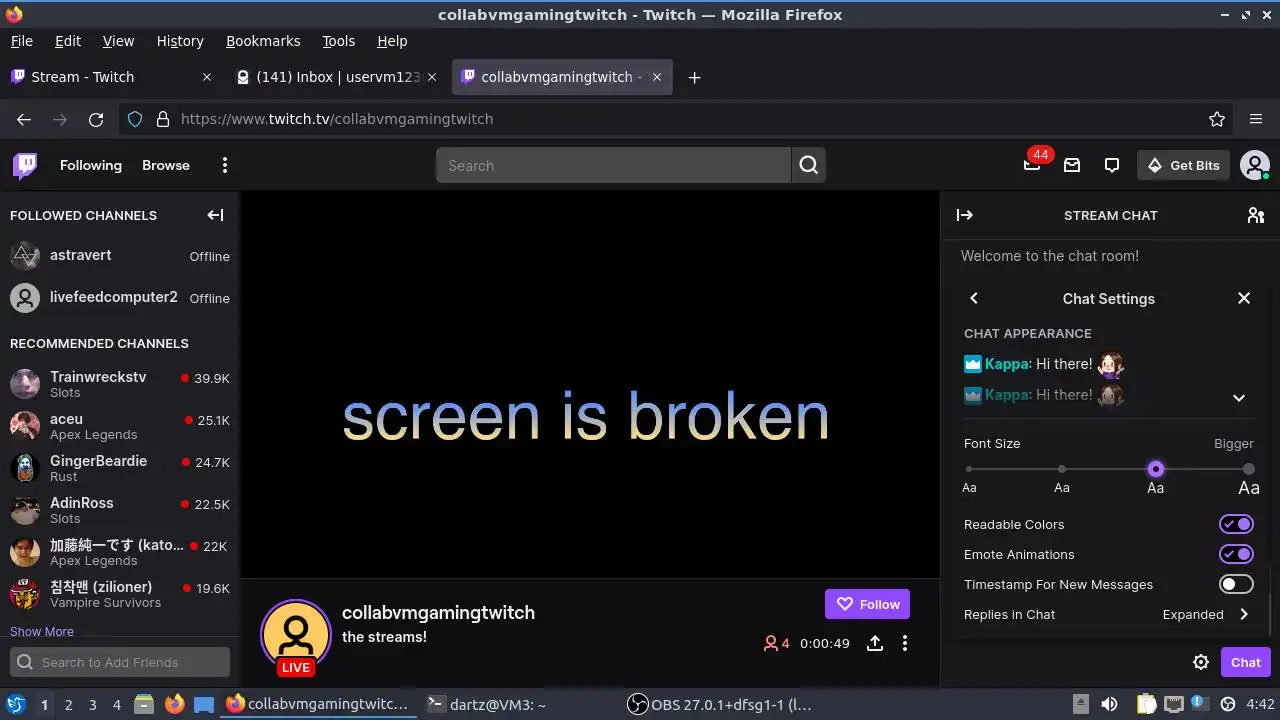Close the Chat Settings panel
The width and height of the screenshot is (1280, 720).
click(1244, 298)
